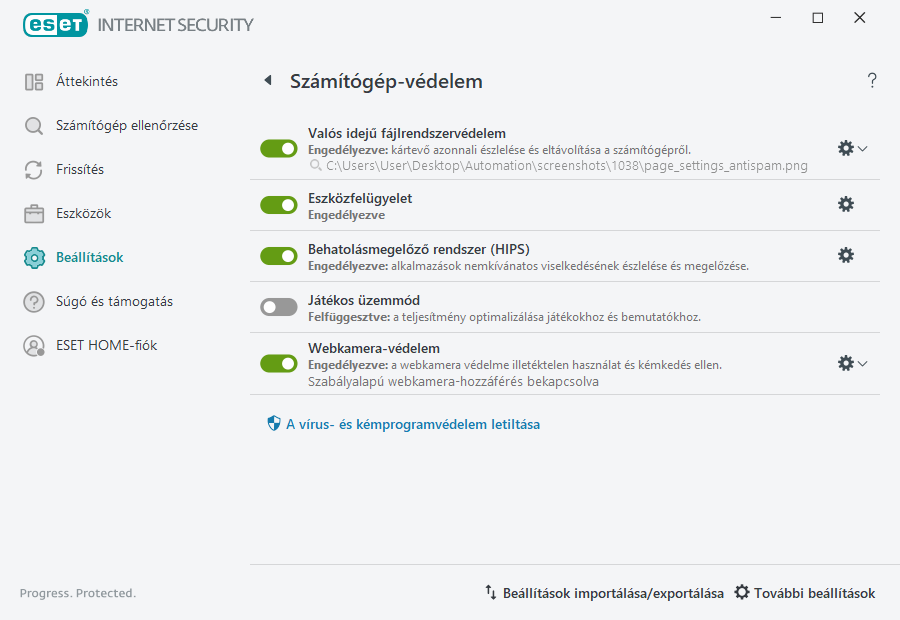The image size is (900, 620).
Task: Click the help question mark icon
Action: [871, 81]
